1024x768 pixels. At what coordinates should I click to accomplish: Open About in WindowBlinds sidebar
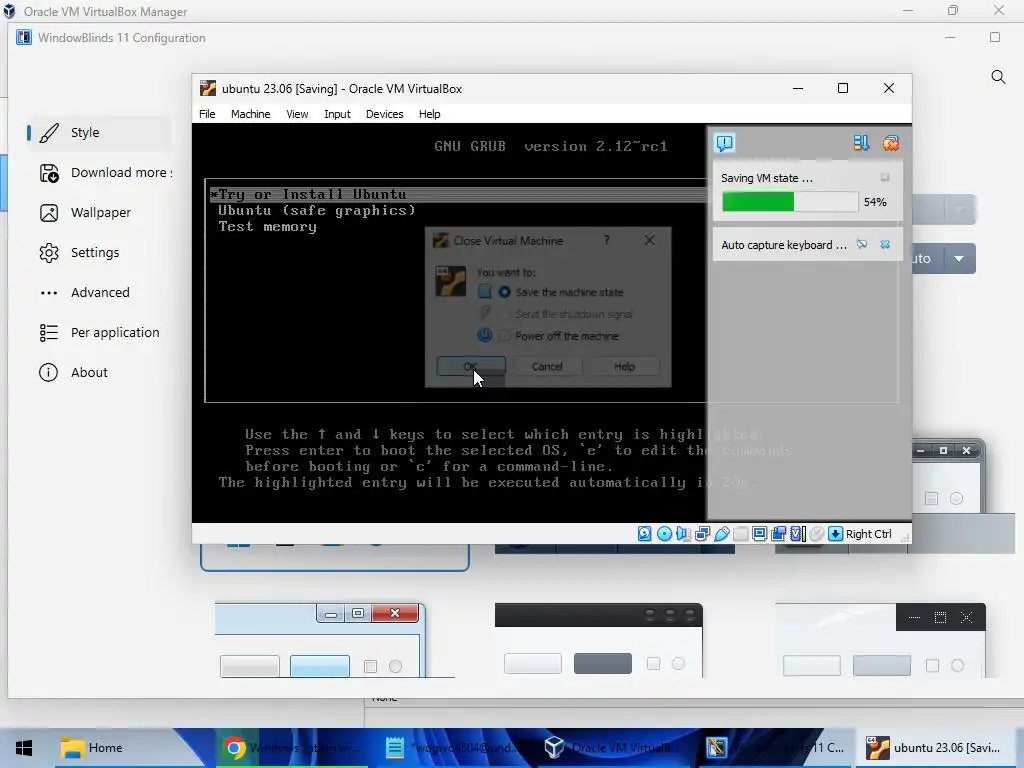(x=99, y=372)
